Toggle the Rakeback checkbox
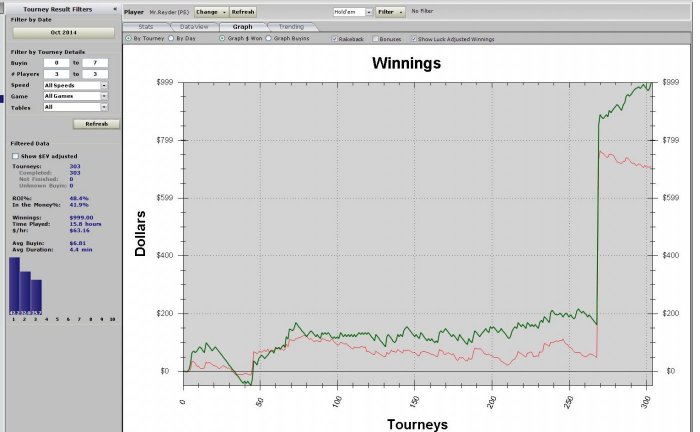 coord(334,39)
